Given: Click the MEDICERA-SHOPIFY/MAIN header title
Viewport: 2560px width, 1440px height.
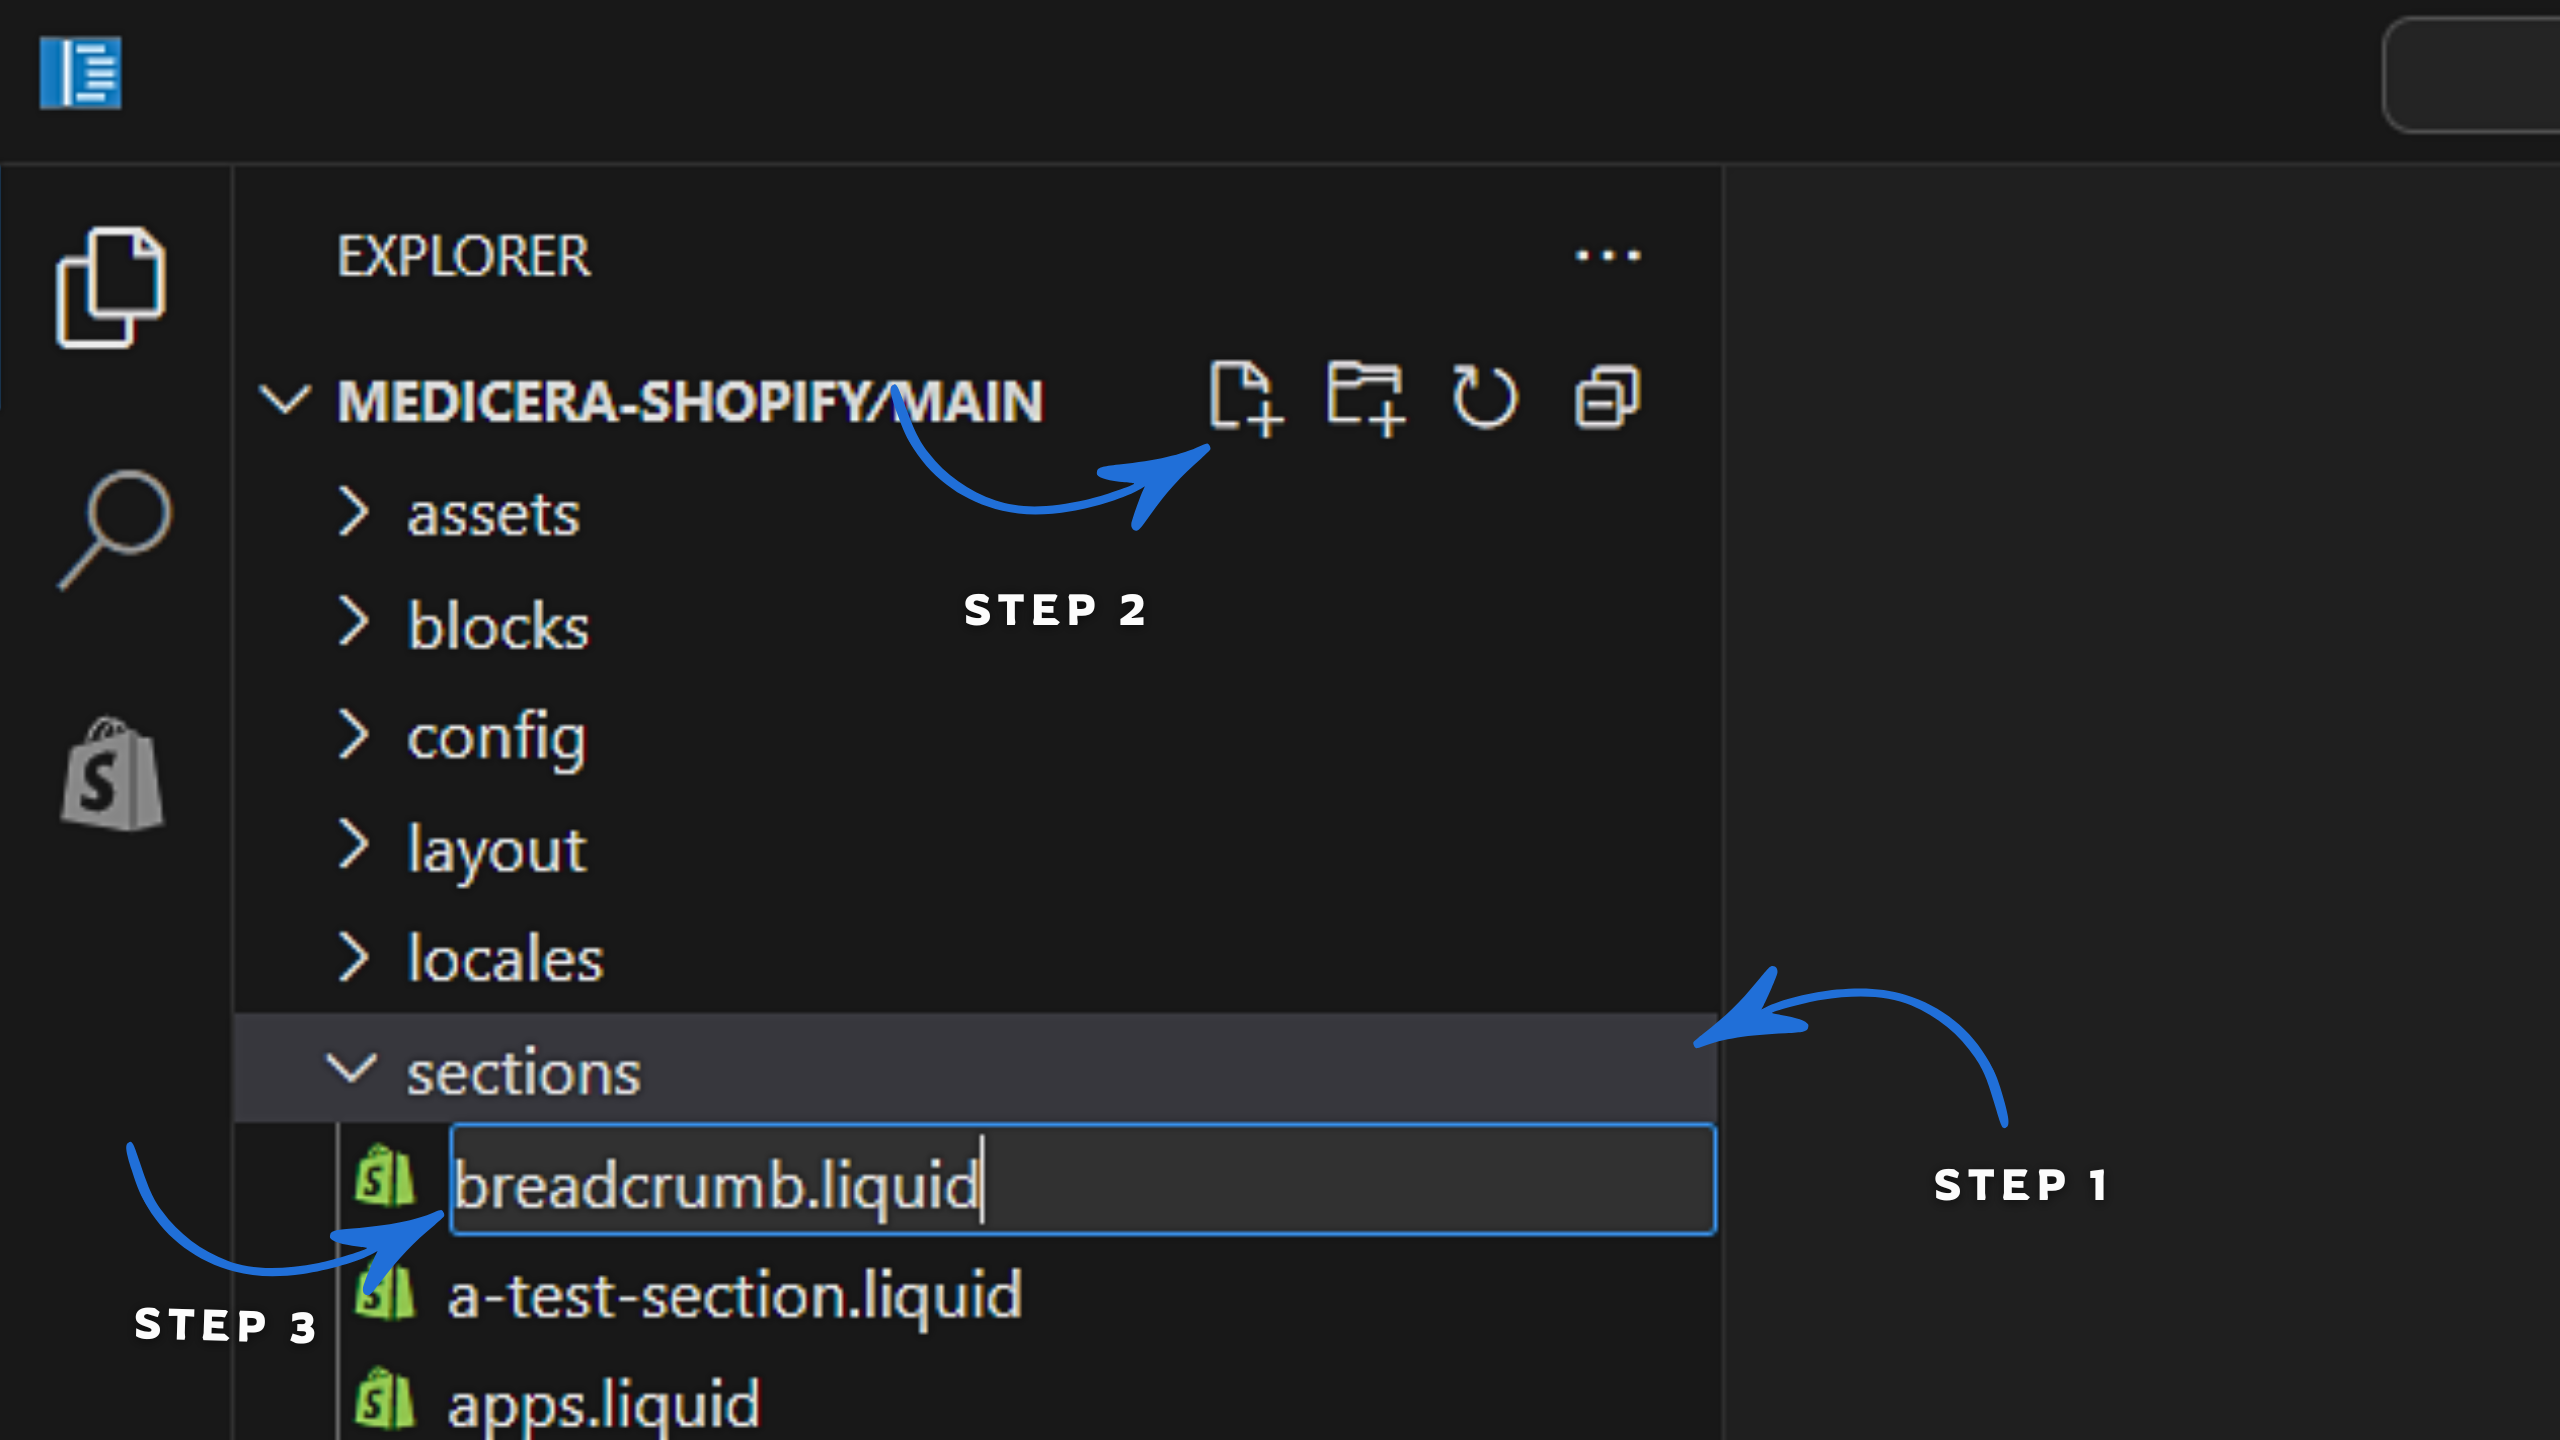Looking at the screenshot, I should (x=690, y=402).
